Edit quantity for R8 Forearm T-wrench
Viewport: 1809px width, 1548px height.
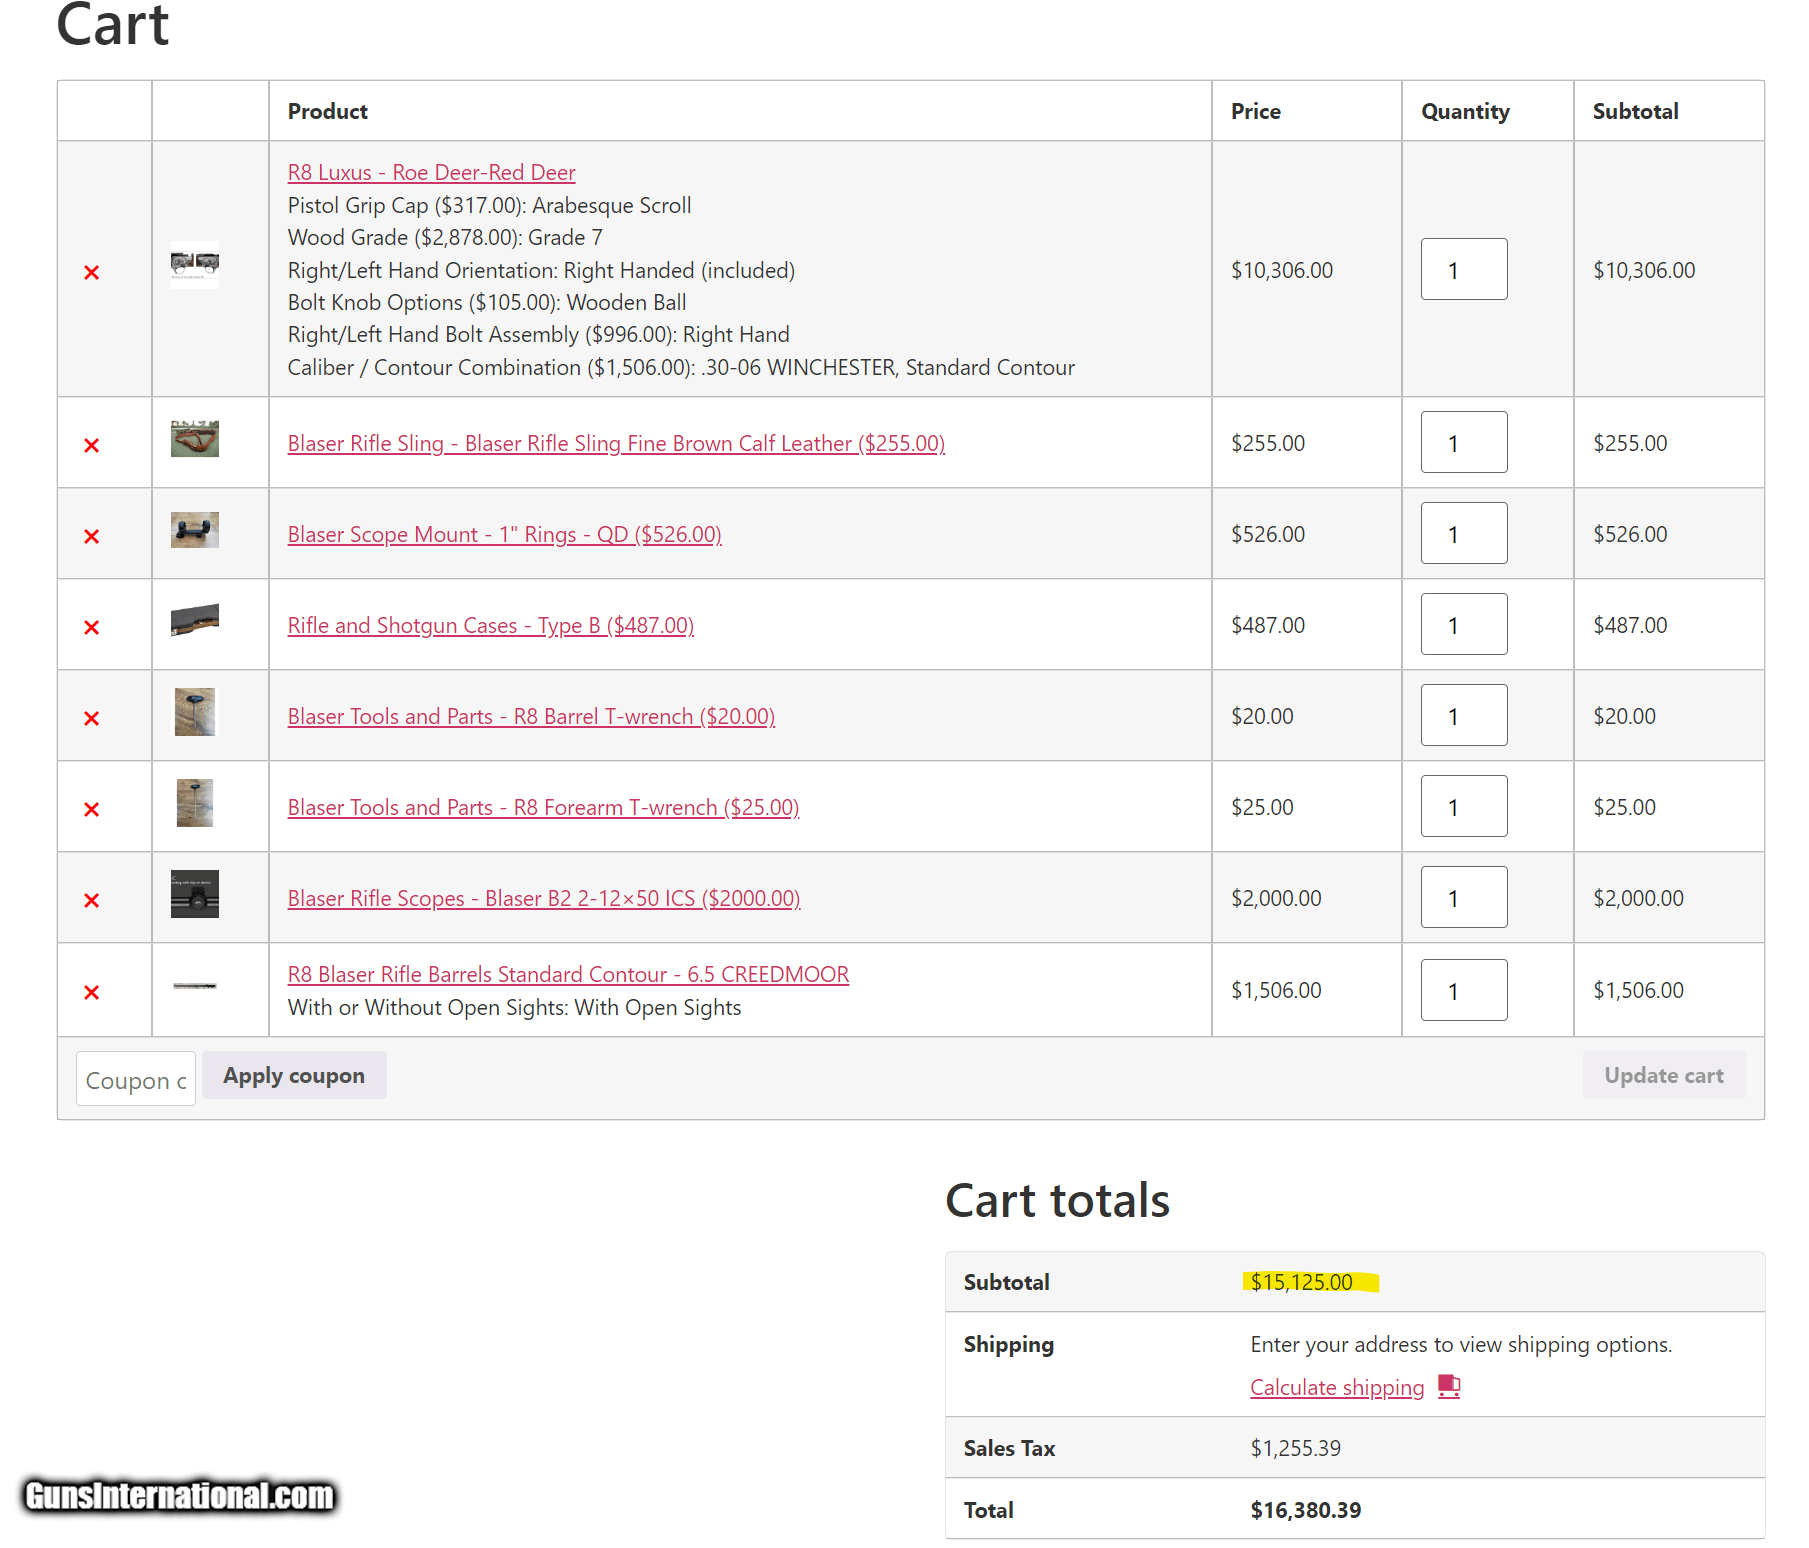pos(1463,806)
